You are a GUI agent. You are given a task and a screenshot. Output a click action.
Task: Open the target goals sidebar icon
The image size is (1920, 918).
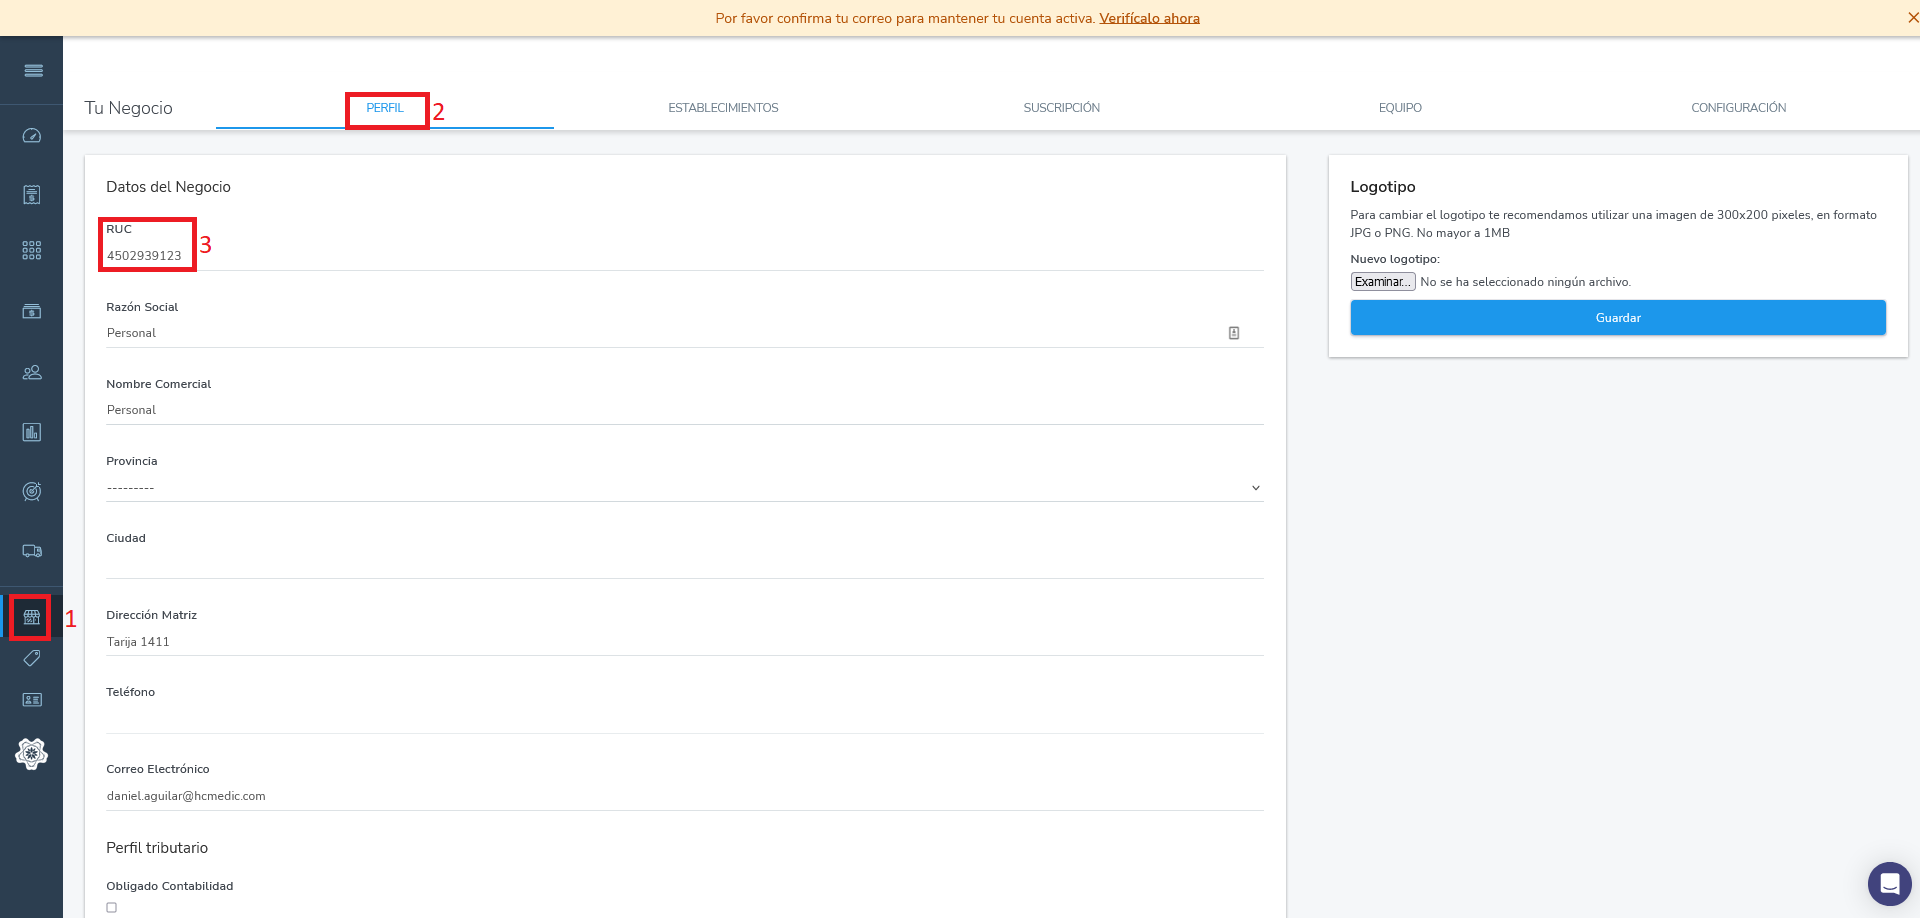pos(32,491)
